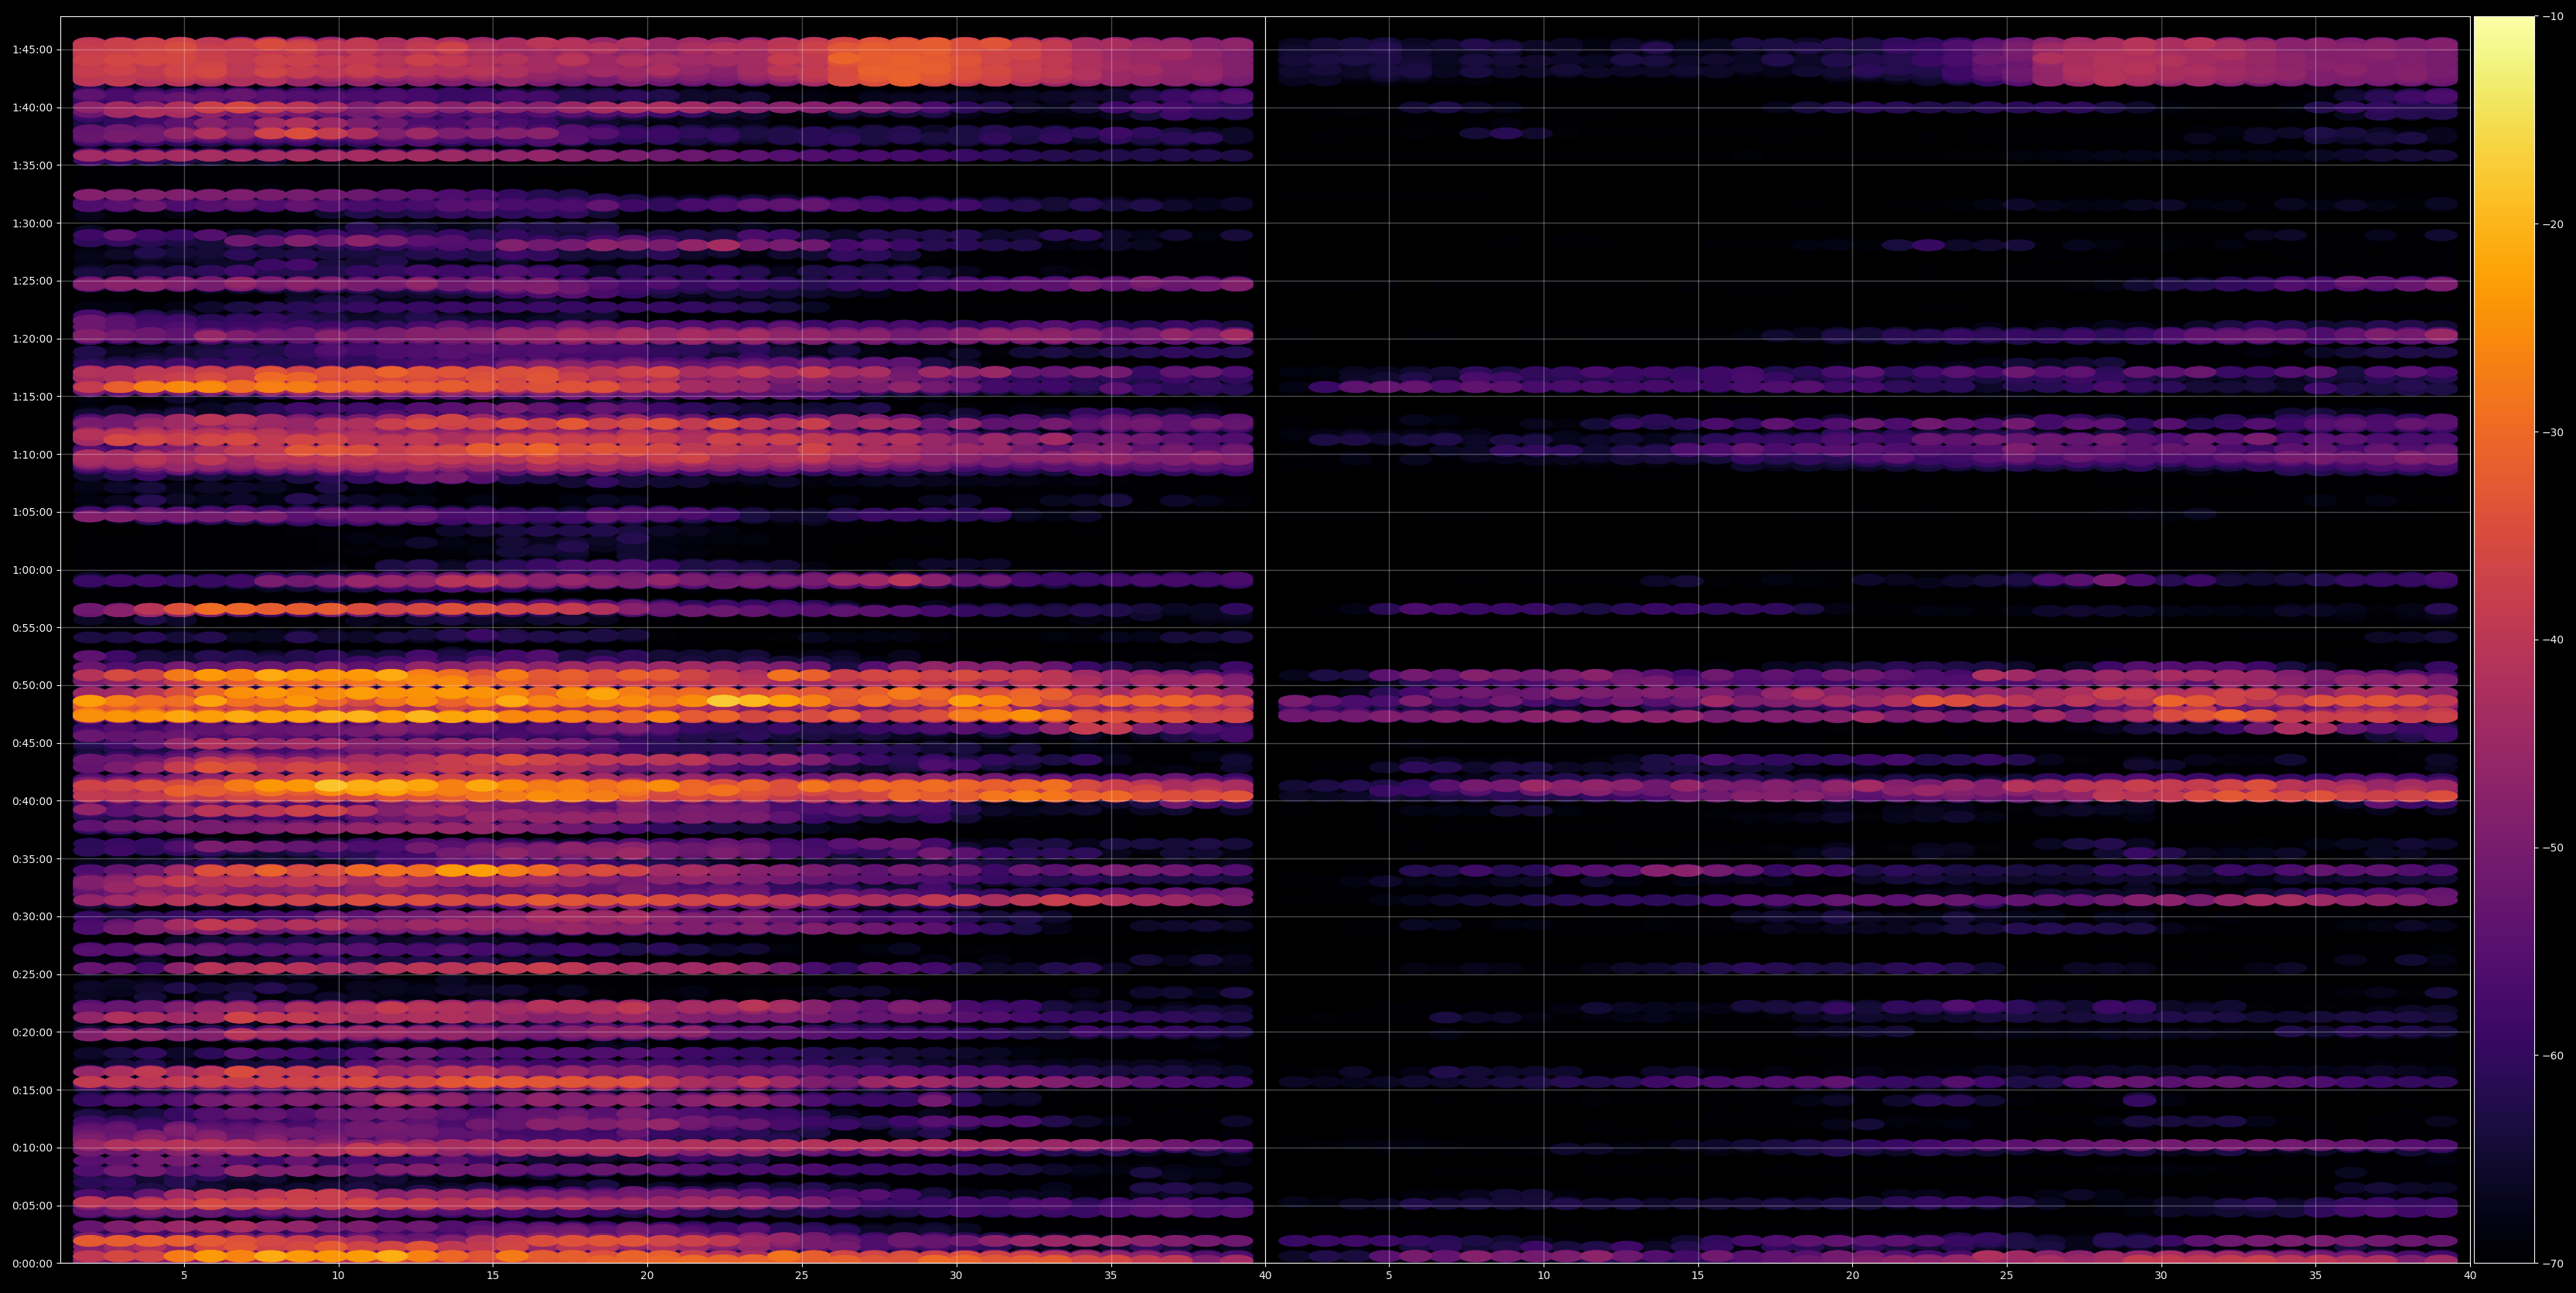Click the 1:00:00 tick label
This screenshot has width=2576, height=1293.
pyautogui.click(x=32, y=570)
